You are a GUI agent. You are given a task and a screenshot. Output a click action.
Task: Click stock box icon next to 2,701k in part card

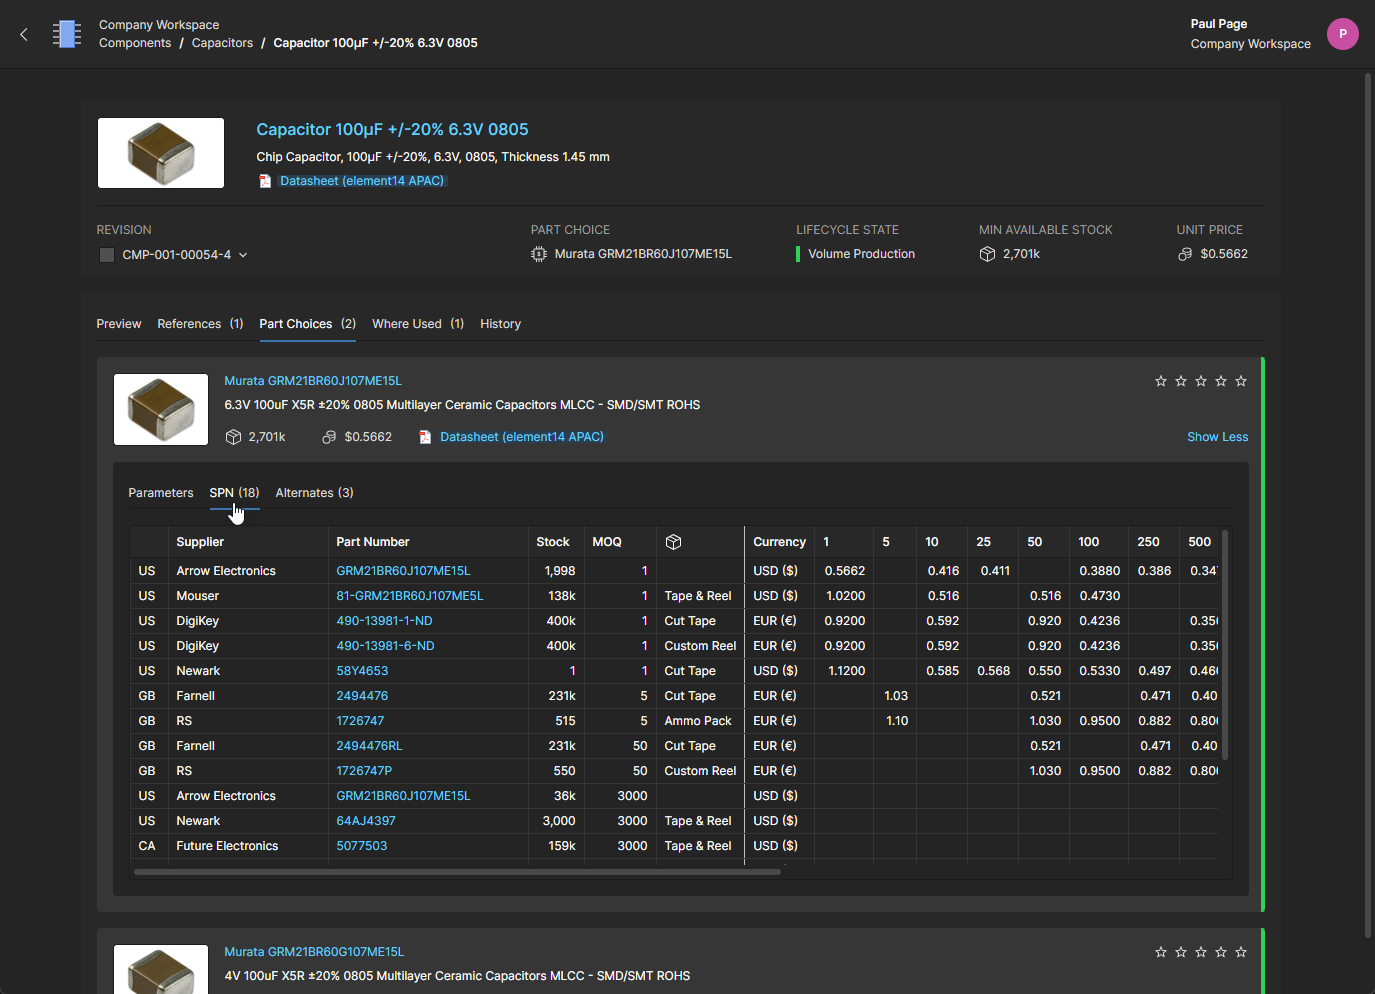pos(233,437)
